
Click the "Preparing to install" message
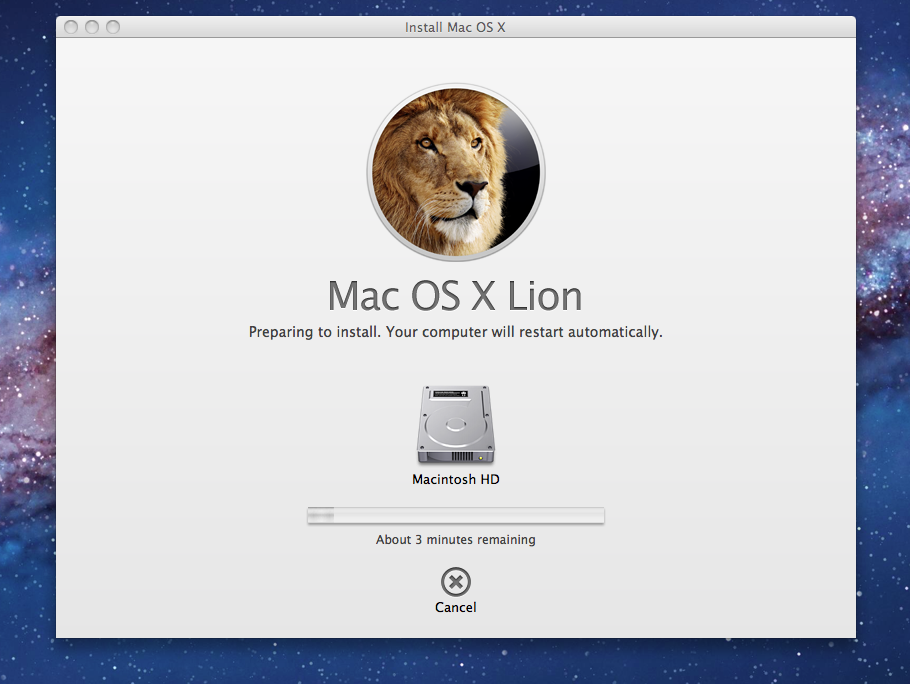click(x=456, y=332)
